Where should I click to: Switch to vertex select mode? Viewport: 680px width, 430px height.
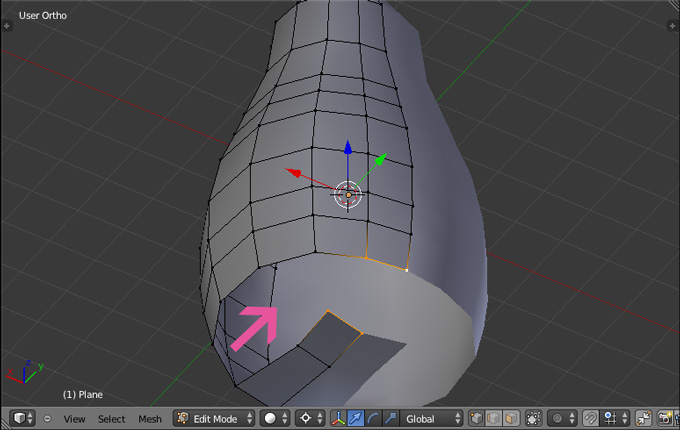(477, 418)
